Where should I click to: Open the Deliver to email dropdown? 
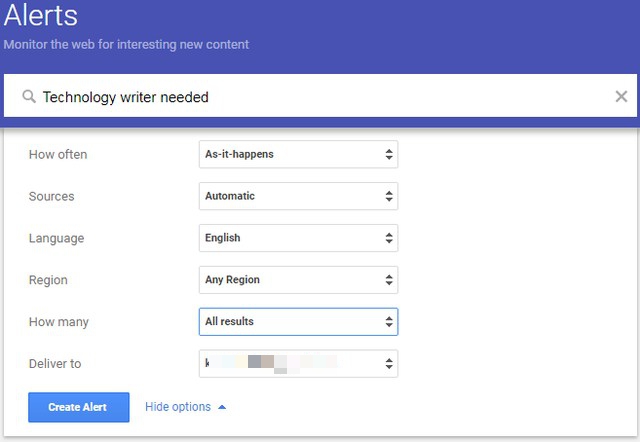coord(298,364)
